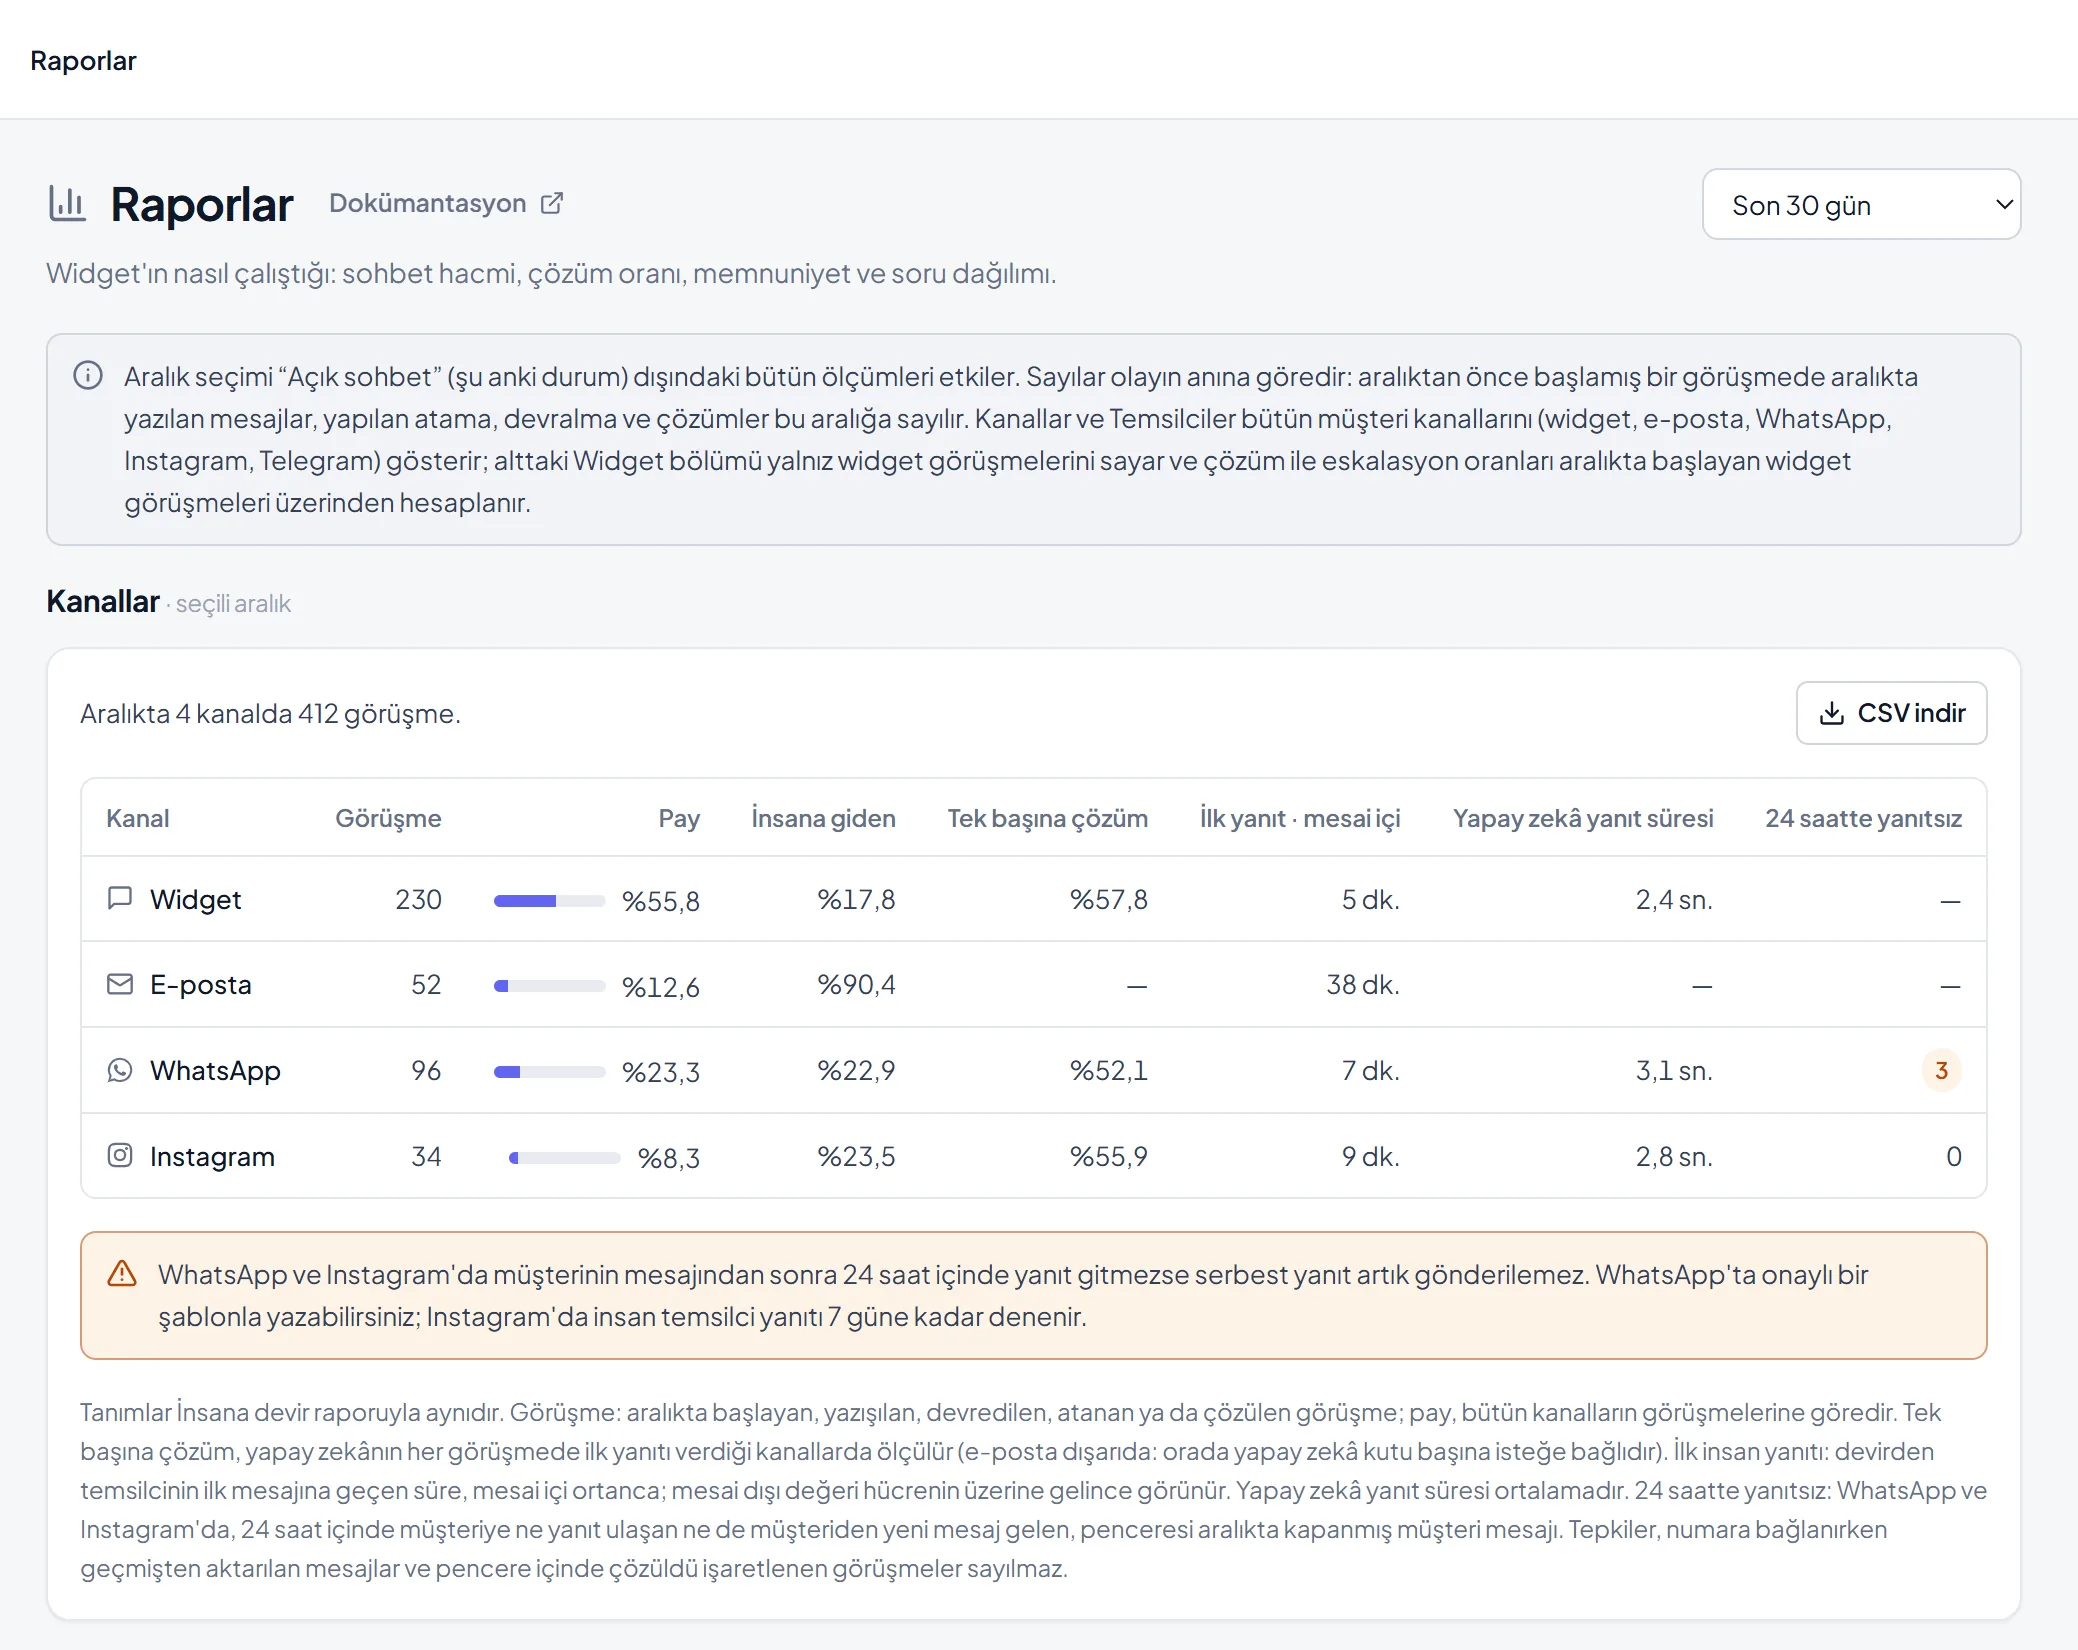Click the Instagram share progress bar
This screenshot has width=2078, height=1650.
coord(565,1158)
